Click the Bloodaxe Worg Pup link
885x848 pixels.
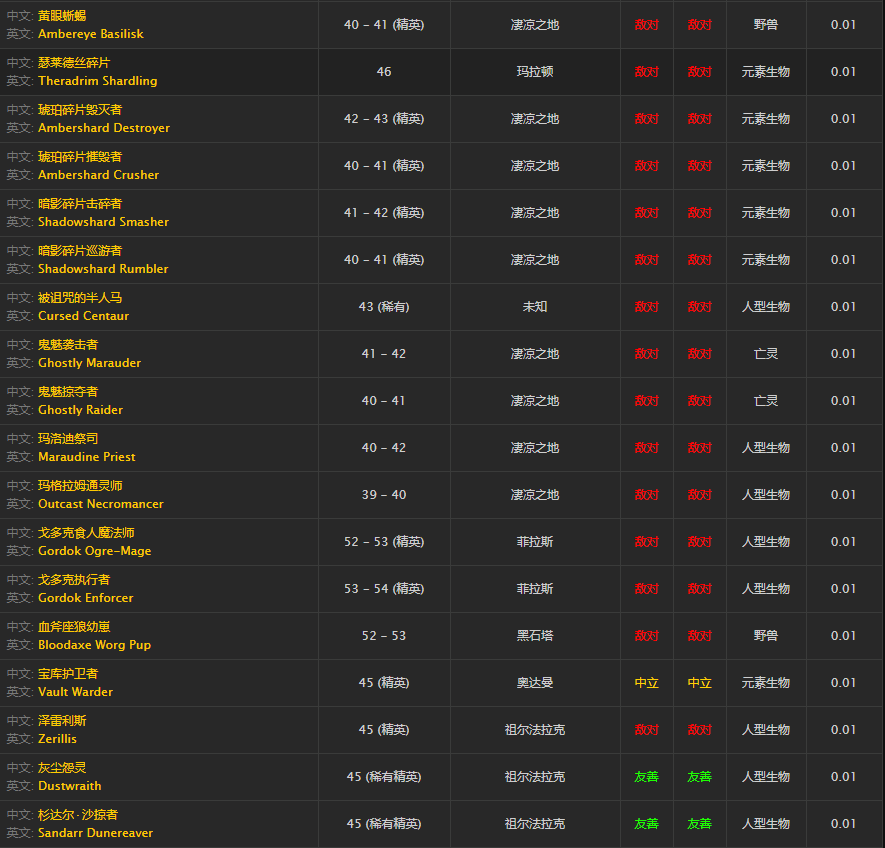[x=94, y=645]
